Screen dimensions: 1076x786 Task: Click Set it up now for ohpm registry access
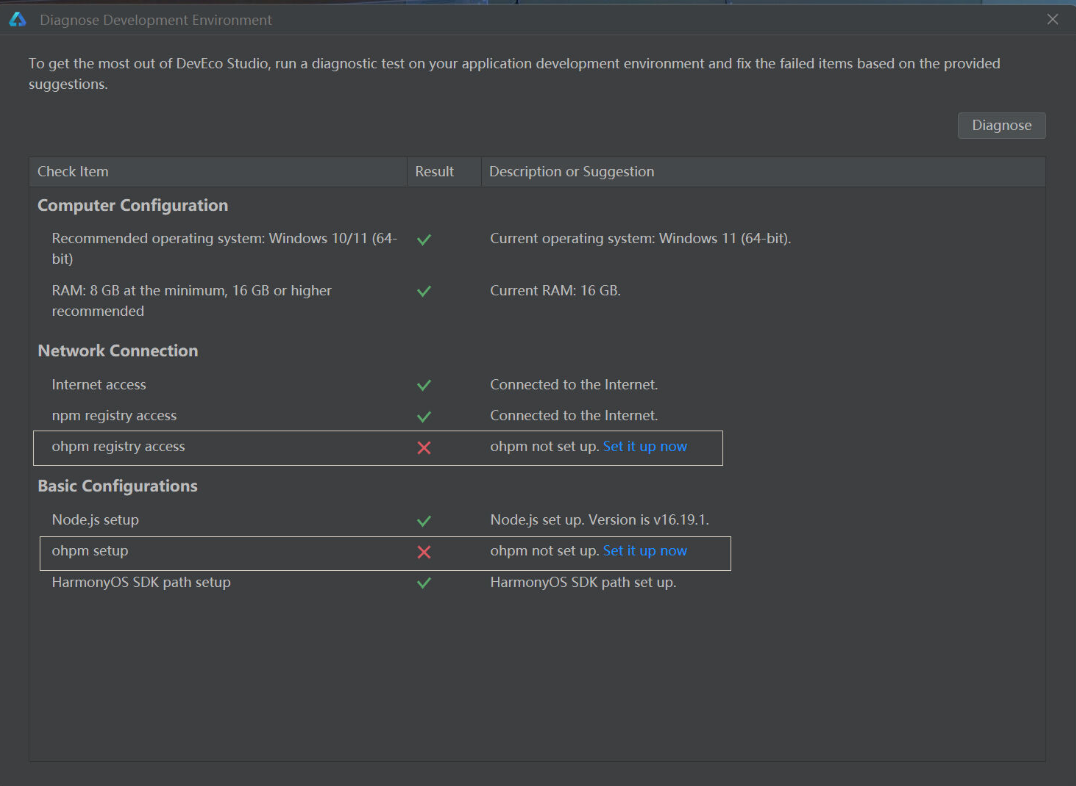(x=644, y=446)
